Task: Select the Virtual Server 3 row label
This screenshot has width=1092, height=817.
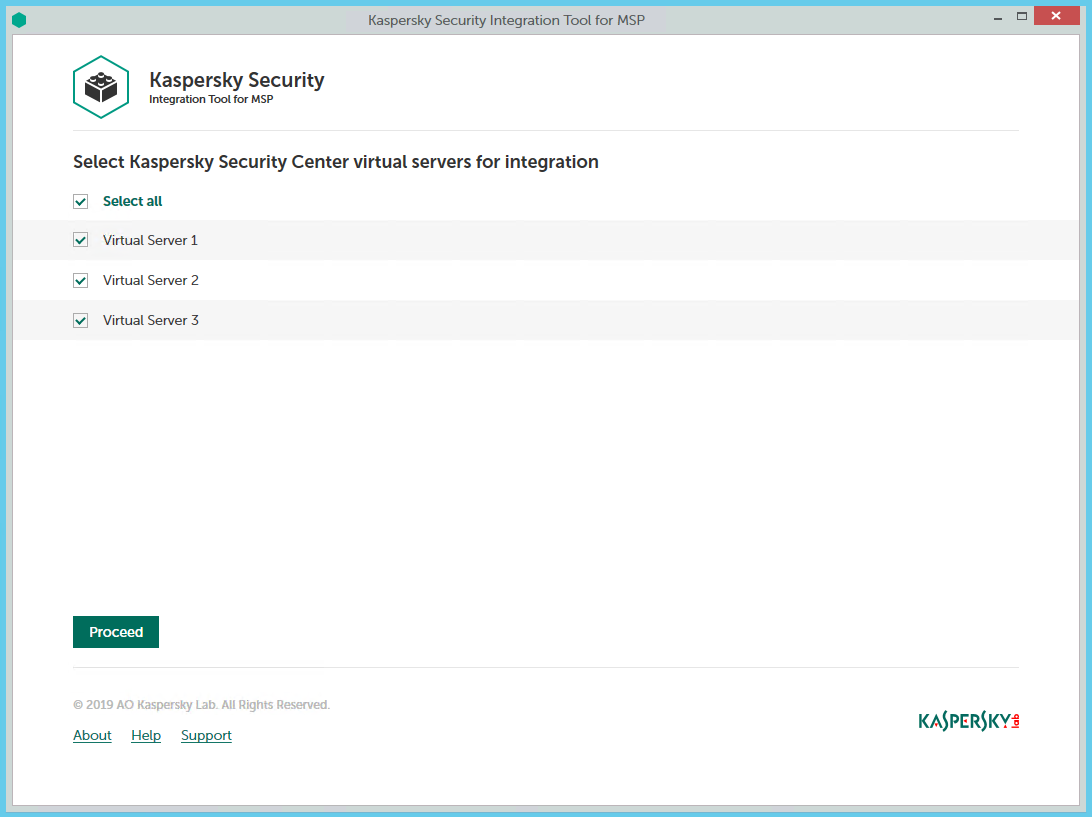Action: [x=150, y=321]
